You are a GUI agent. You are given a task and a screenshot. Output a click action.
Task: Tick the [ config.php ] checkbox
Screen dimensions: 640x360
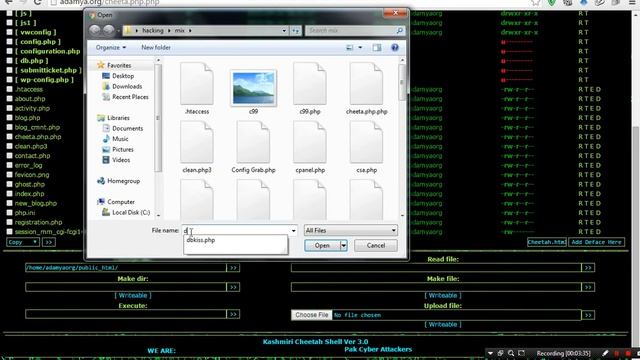pos(9,42)
